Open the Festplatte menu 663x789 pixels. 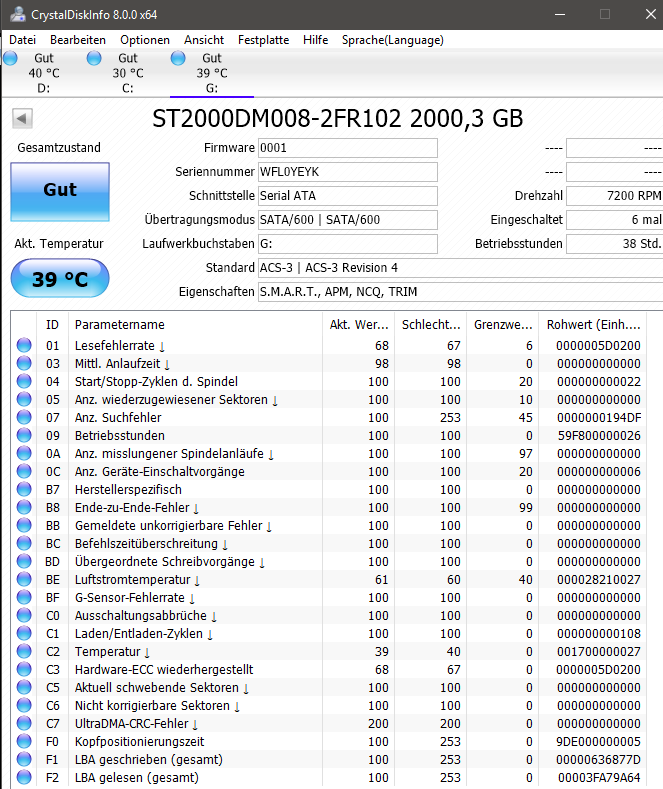click(264, 40)
